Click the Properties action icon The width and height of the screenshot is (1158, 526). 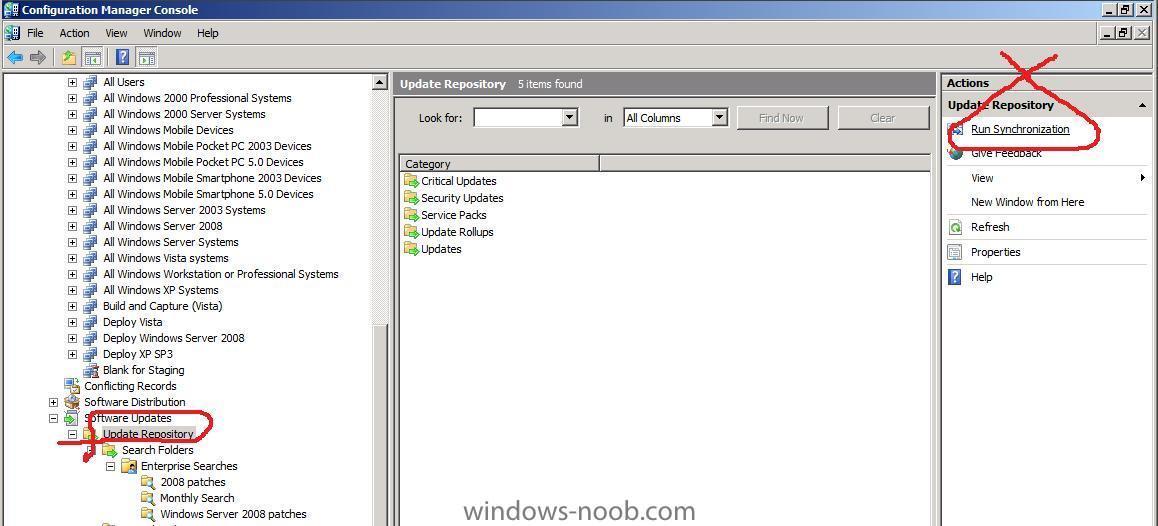click(x=956, y=253)
